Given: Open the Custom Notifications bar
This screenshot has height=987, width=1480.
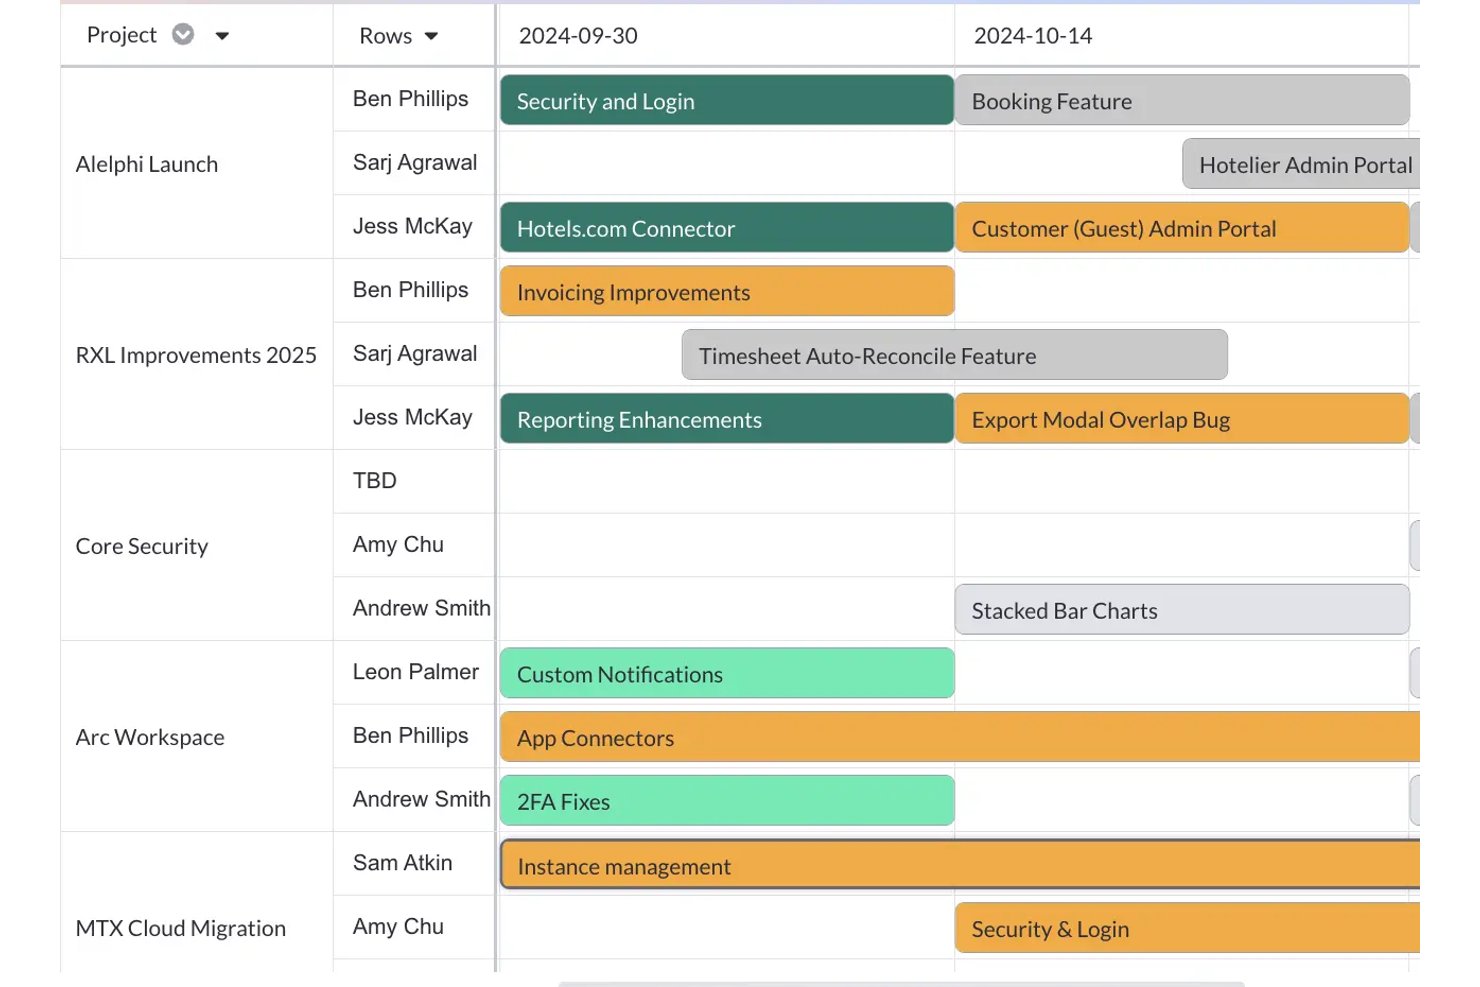Looking at the screenshot, I should click(x=727, y=673).
